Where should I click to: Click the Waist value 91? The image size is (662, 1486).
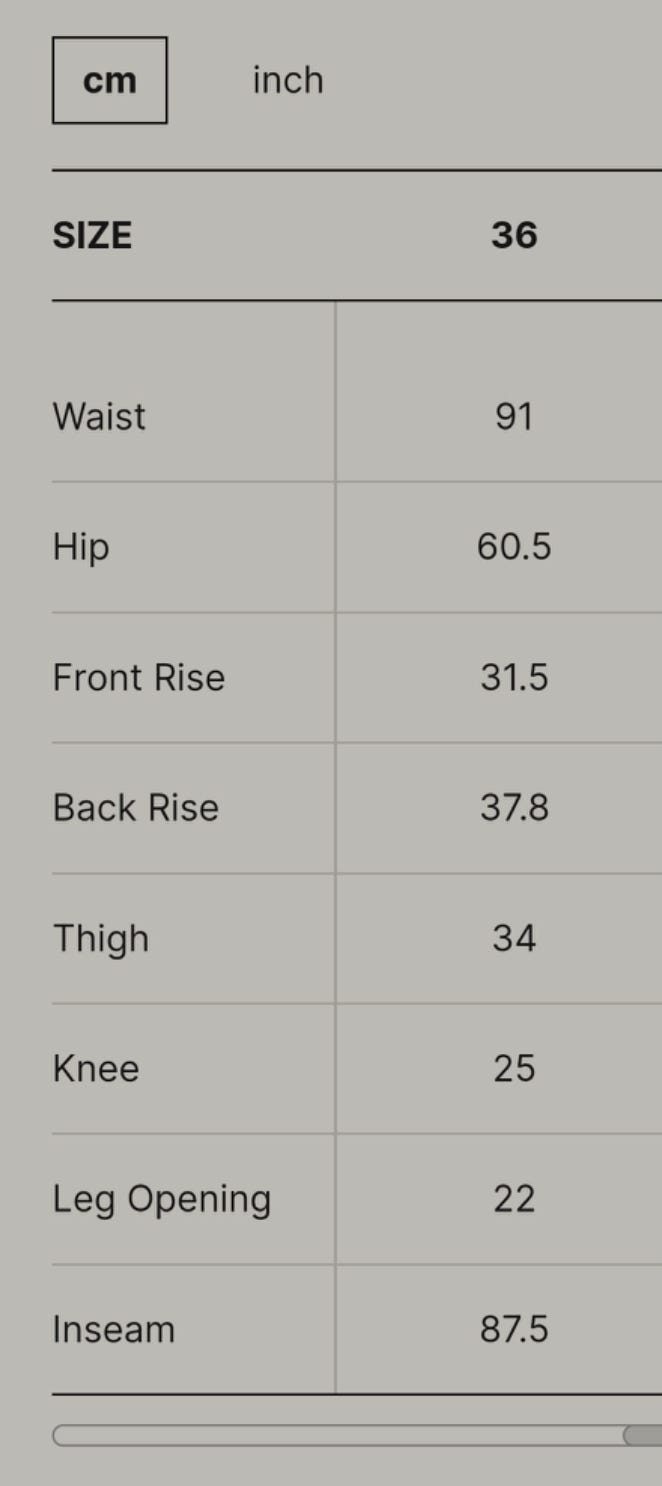[514, 417]
